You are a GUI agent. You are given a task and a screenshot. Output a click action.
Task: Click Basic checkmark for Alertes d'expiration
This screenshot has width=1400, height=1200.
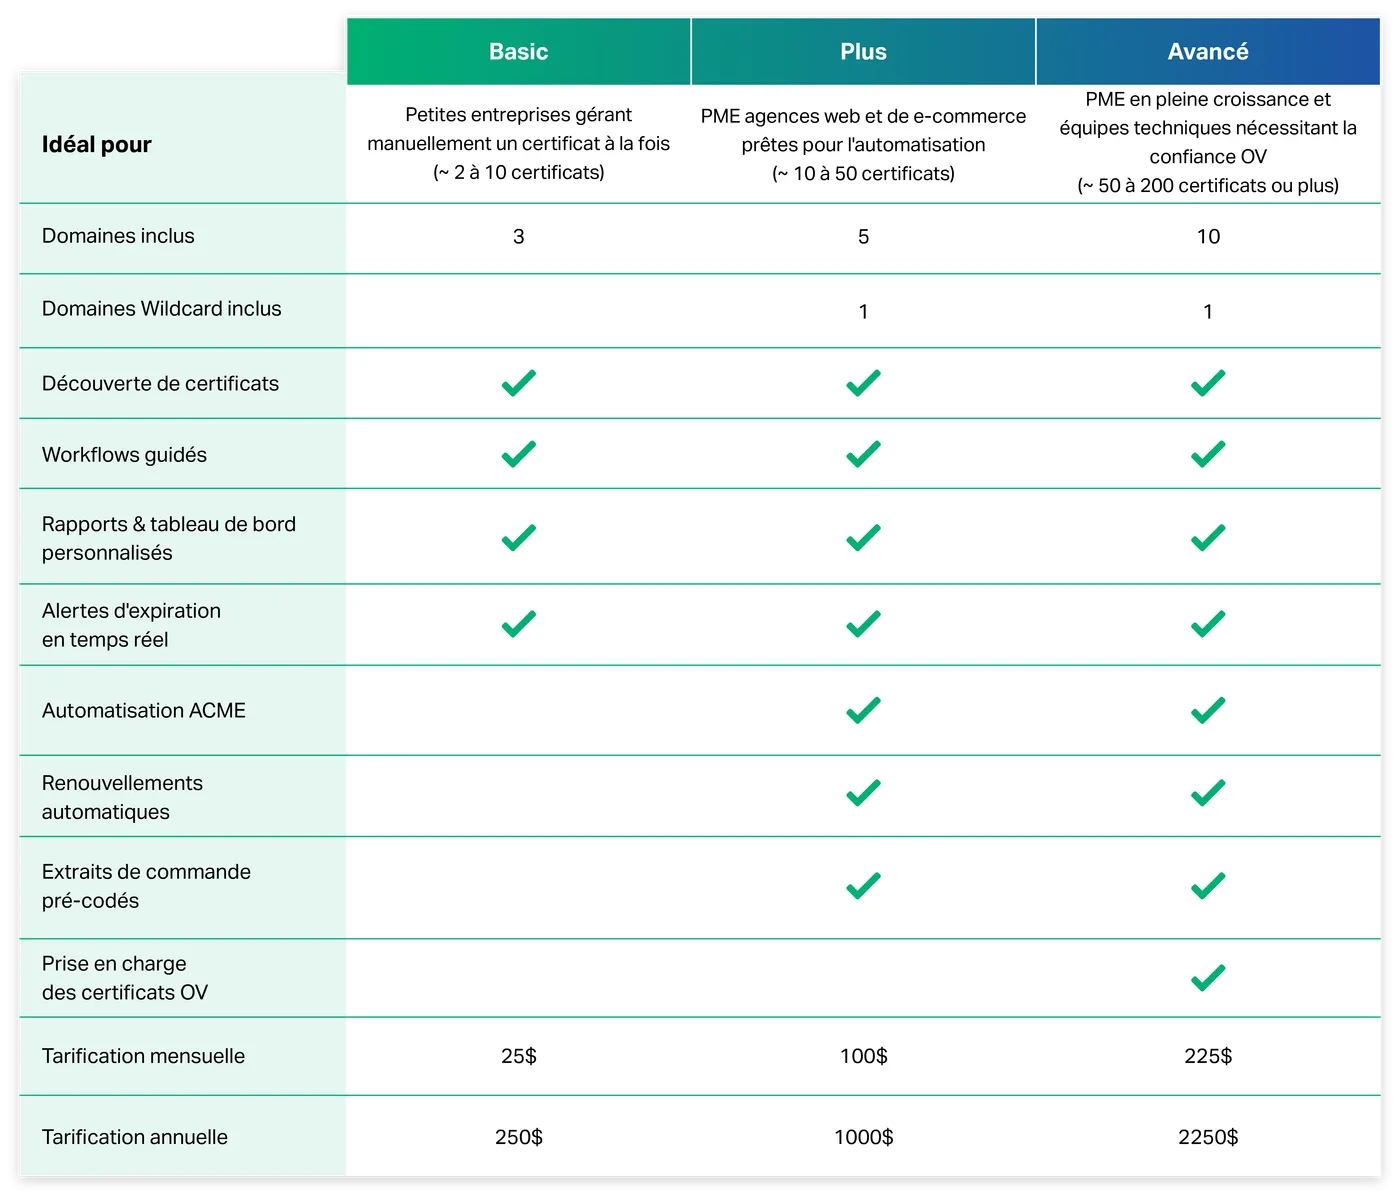(518, 624)
